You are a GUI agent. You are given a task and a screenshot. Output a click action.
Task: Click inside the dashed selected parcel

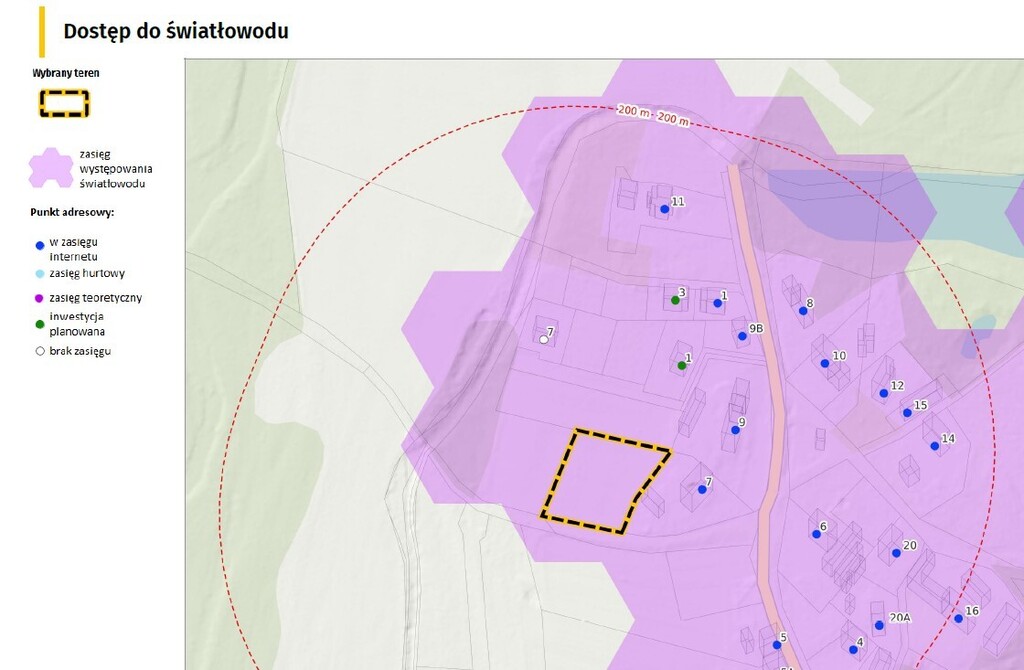pyautogui.click(x=600, y=482)
